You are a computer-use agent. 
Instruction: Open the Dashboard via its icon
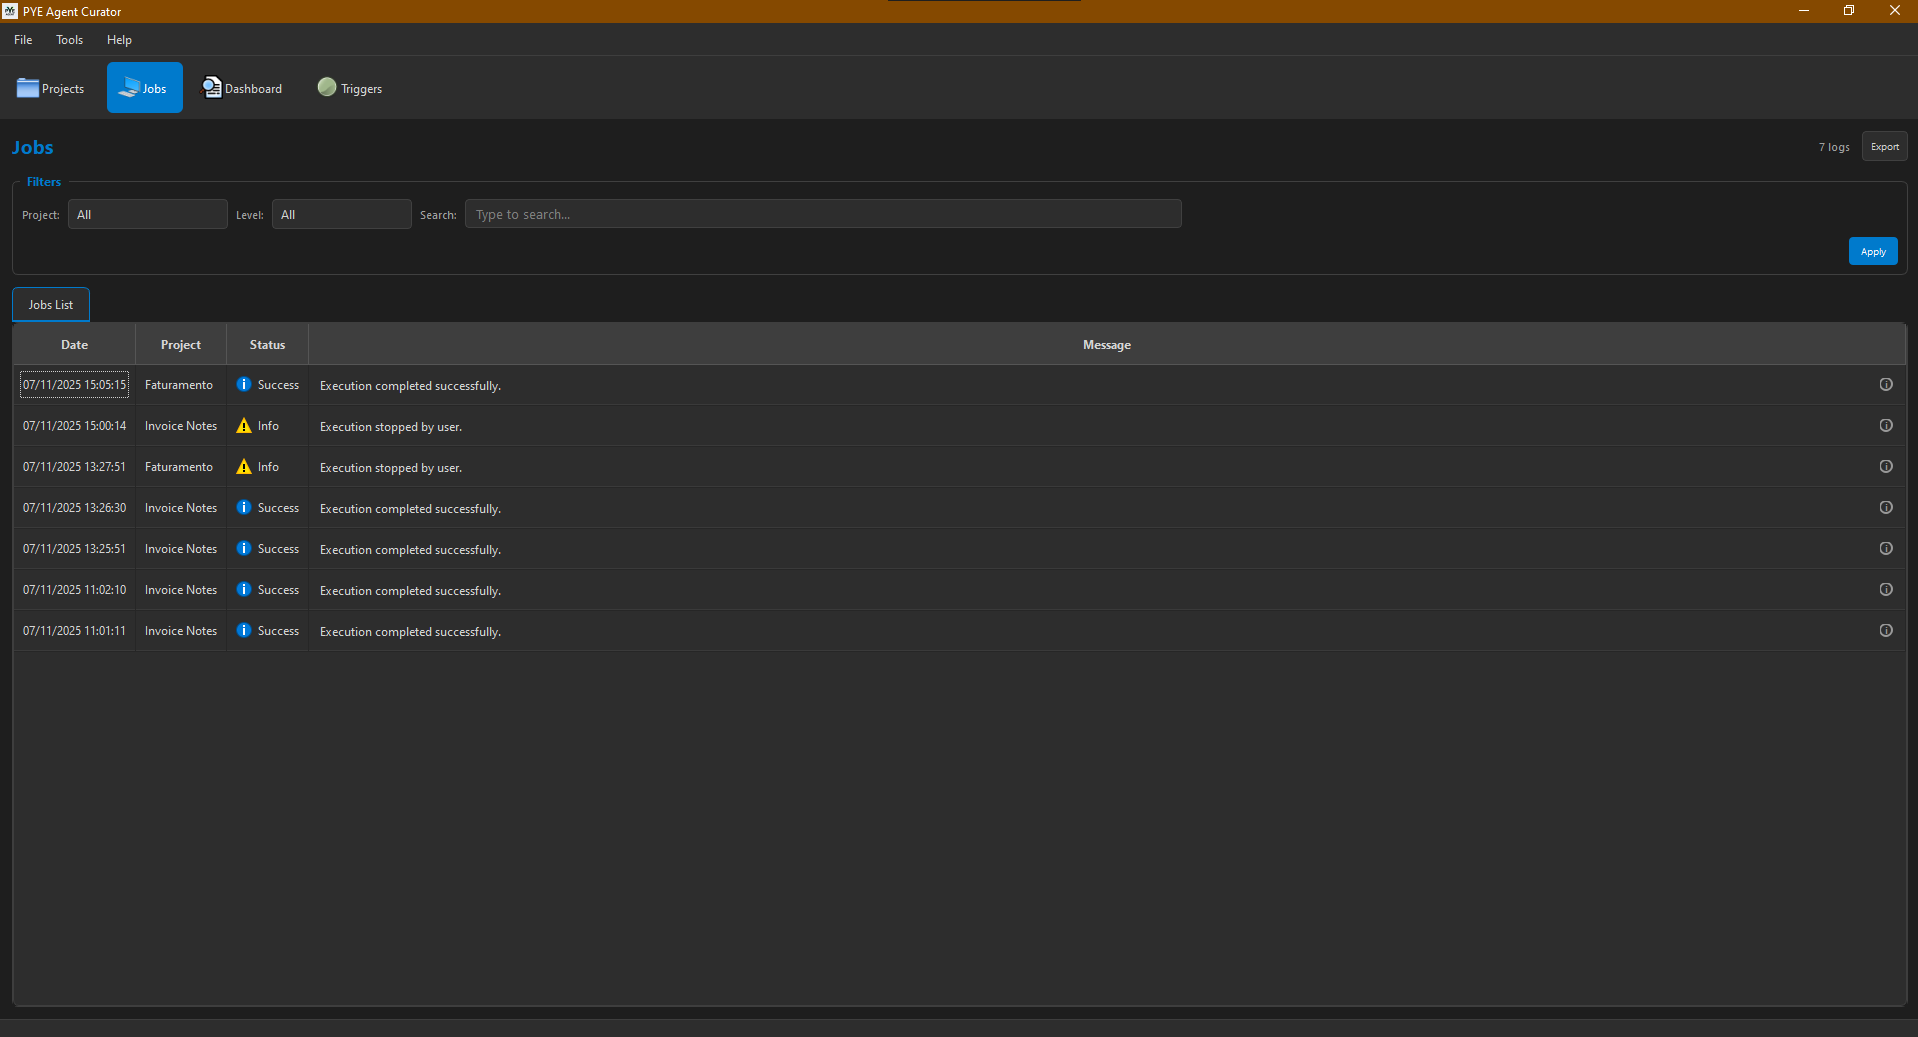point(211,87)
